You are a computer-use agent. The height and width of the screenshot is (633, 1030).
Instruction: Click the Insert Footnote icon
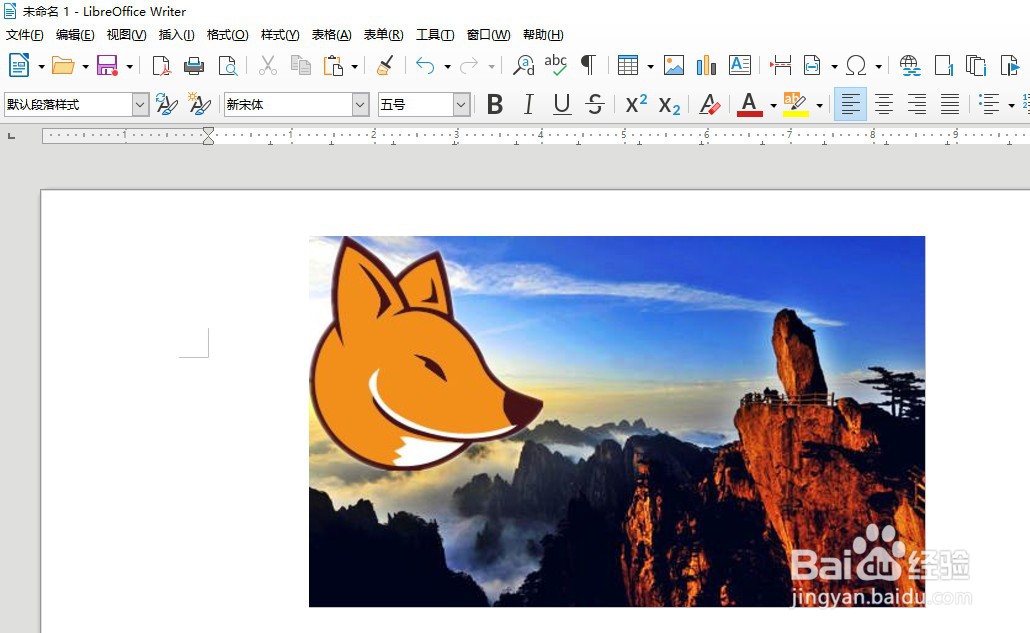[x=943, y=66]
